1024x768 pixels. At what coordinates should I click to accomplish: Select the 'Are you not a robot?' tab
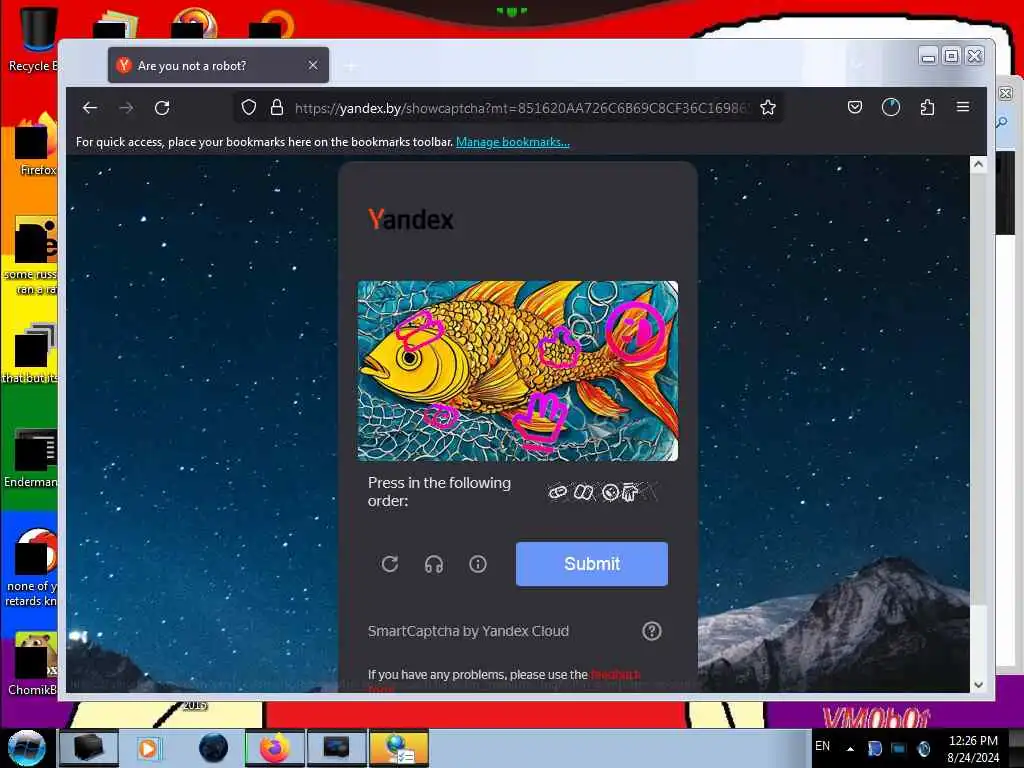[218, 65]
